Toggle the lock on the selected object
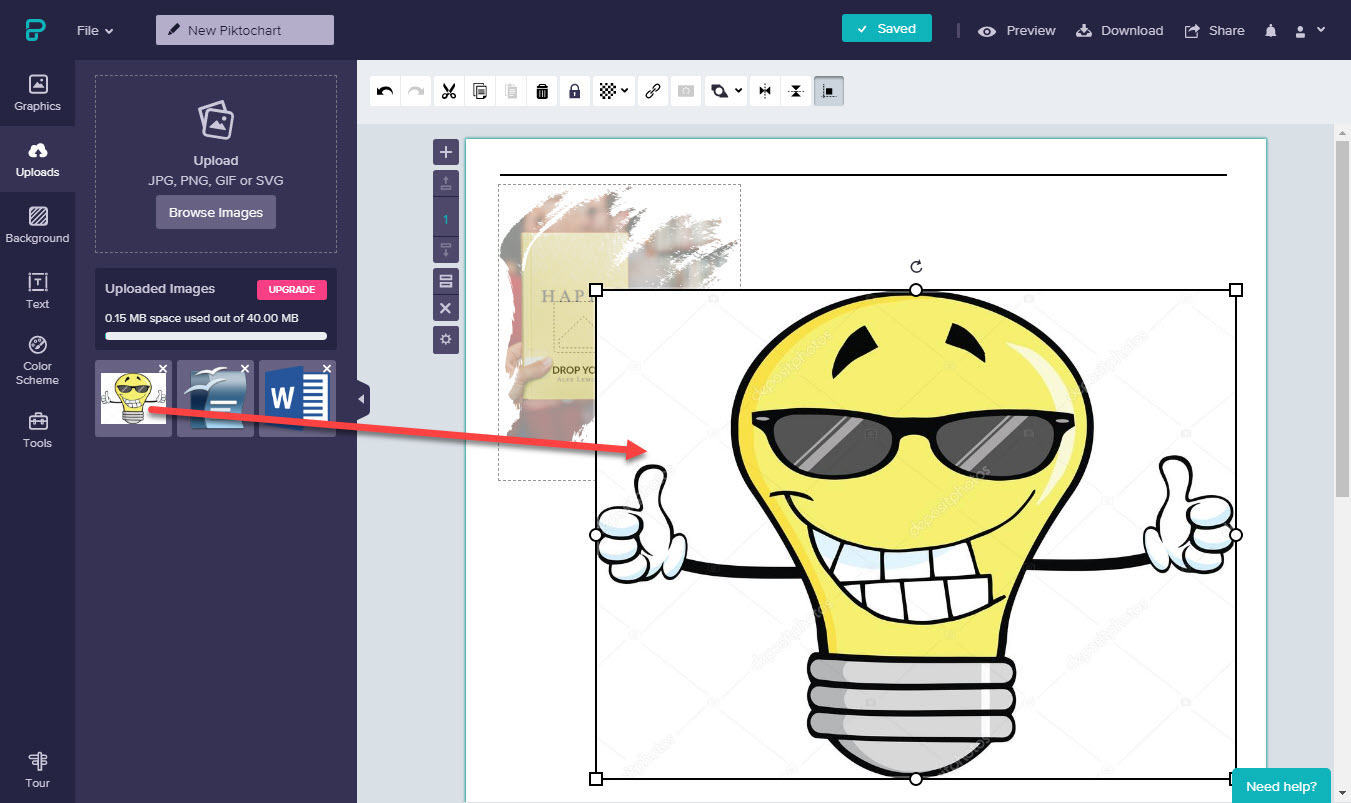 [574, 91]
